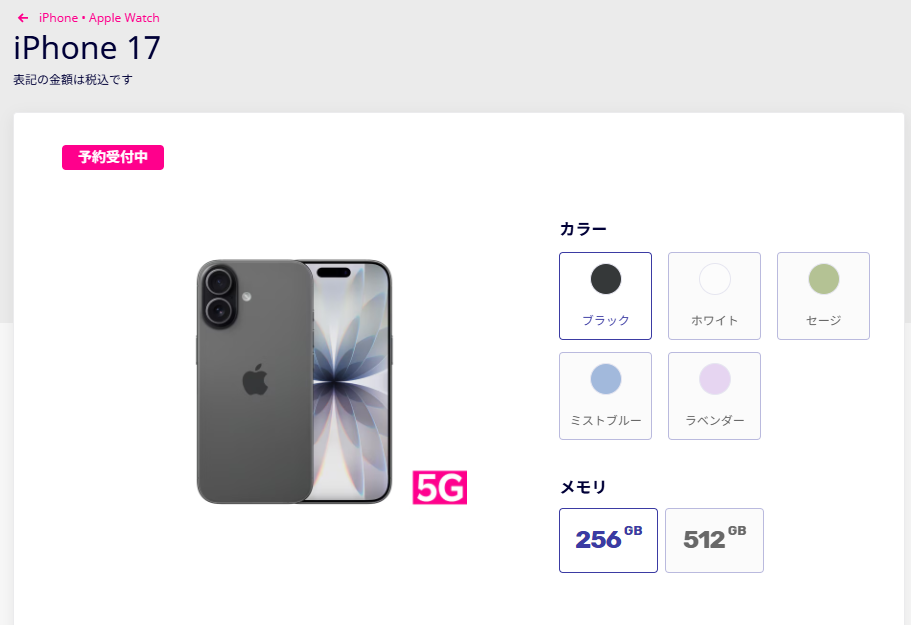911x625 pixels.
Task: Click the 予約受付中 pink badge
Action: [113, 157]
